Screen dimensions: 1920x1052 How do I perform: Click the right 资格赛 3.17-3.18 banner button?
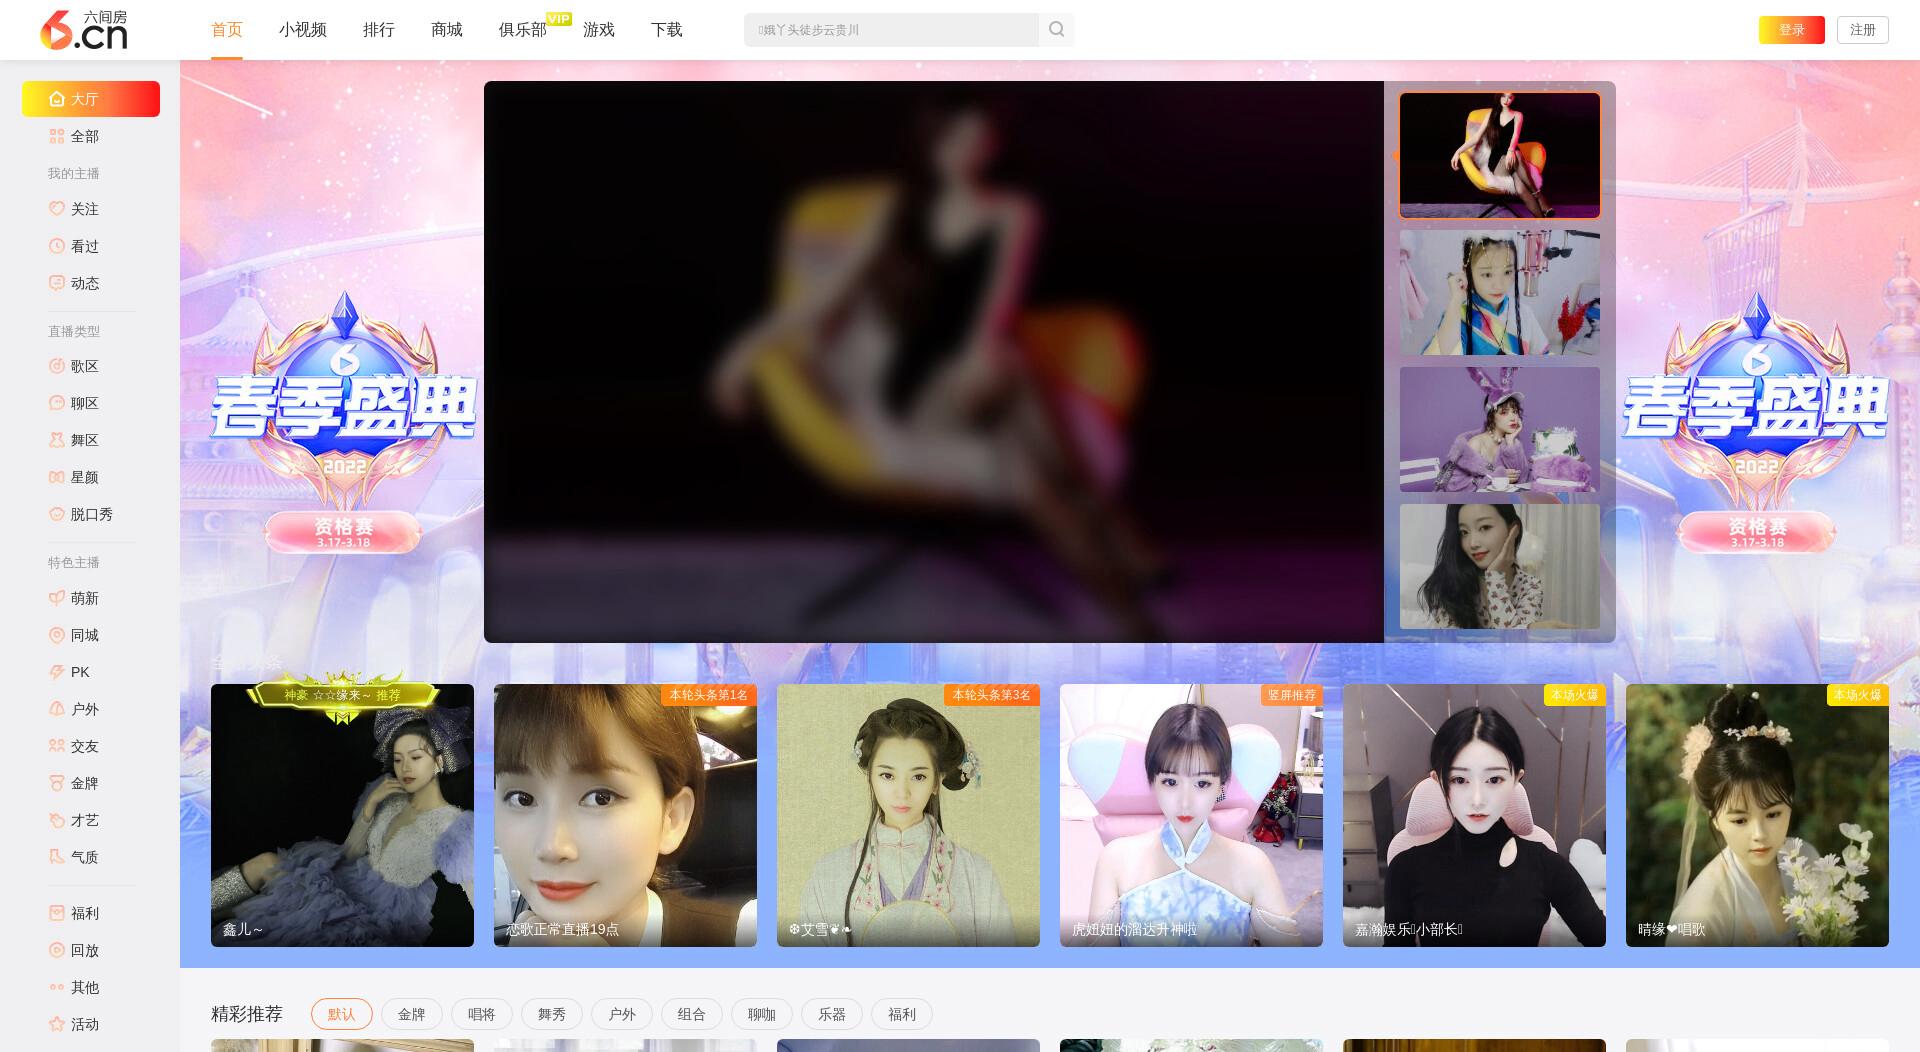coord(1757,532)
